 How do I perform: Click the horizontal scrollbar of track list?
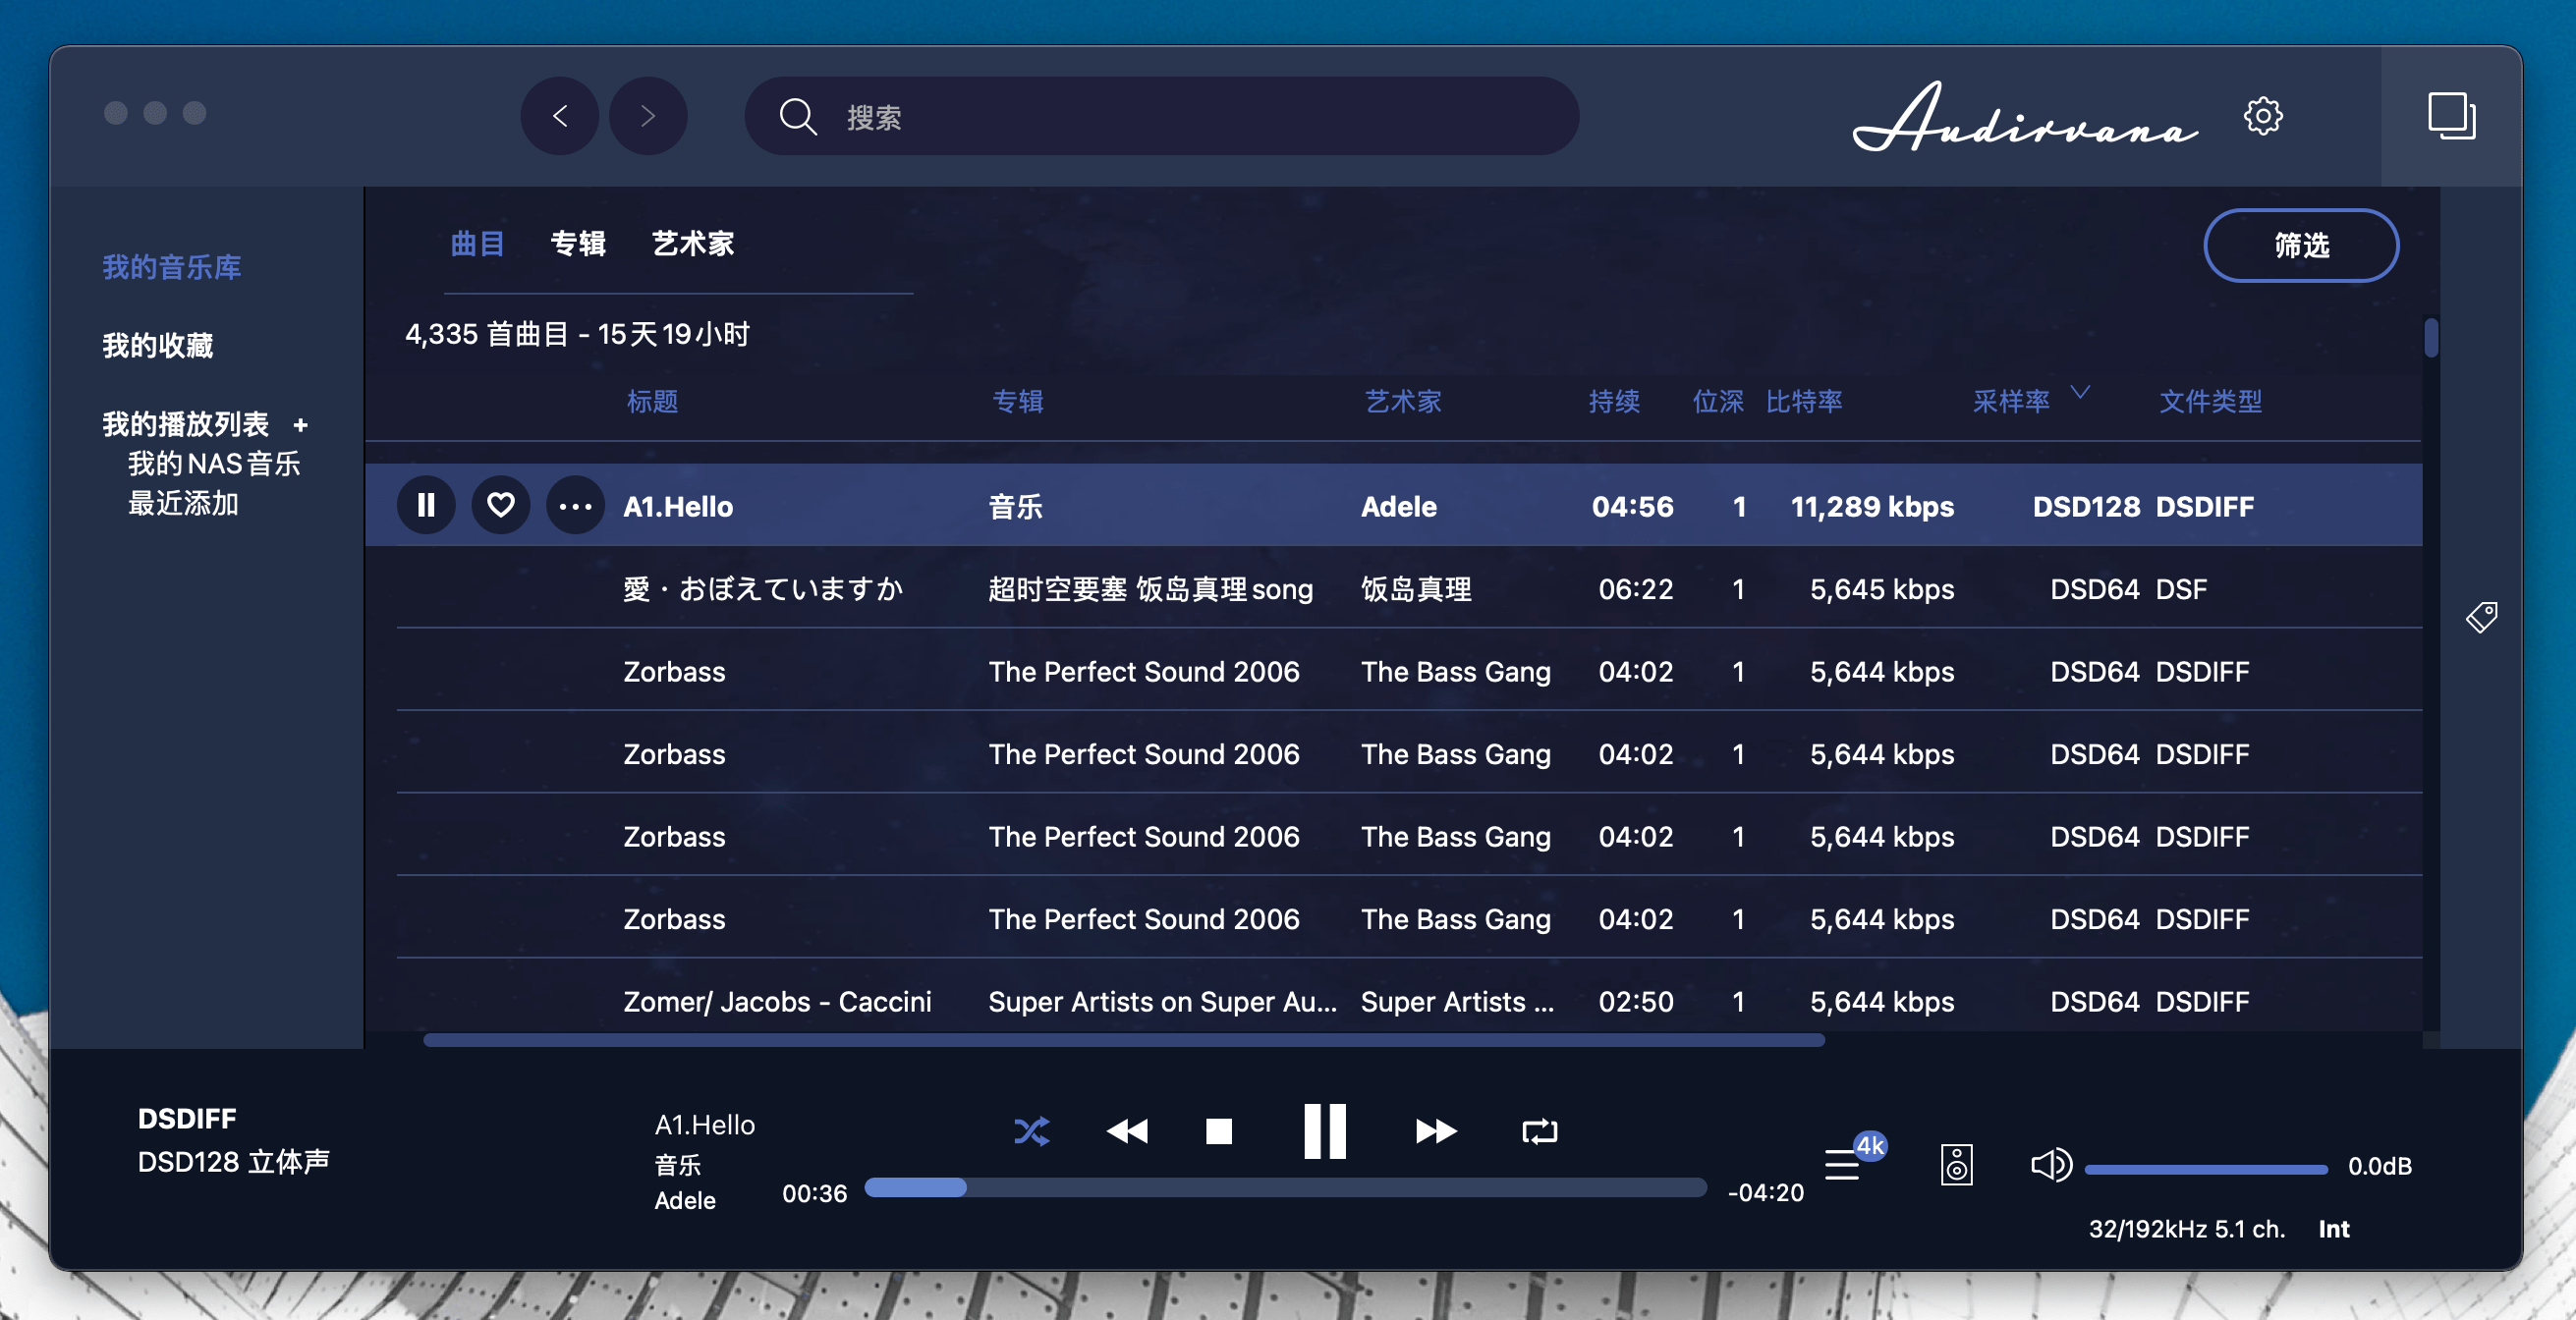point(1124,1040)
